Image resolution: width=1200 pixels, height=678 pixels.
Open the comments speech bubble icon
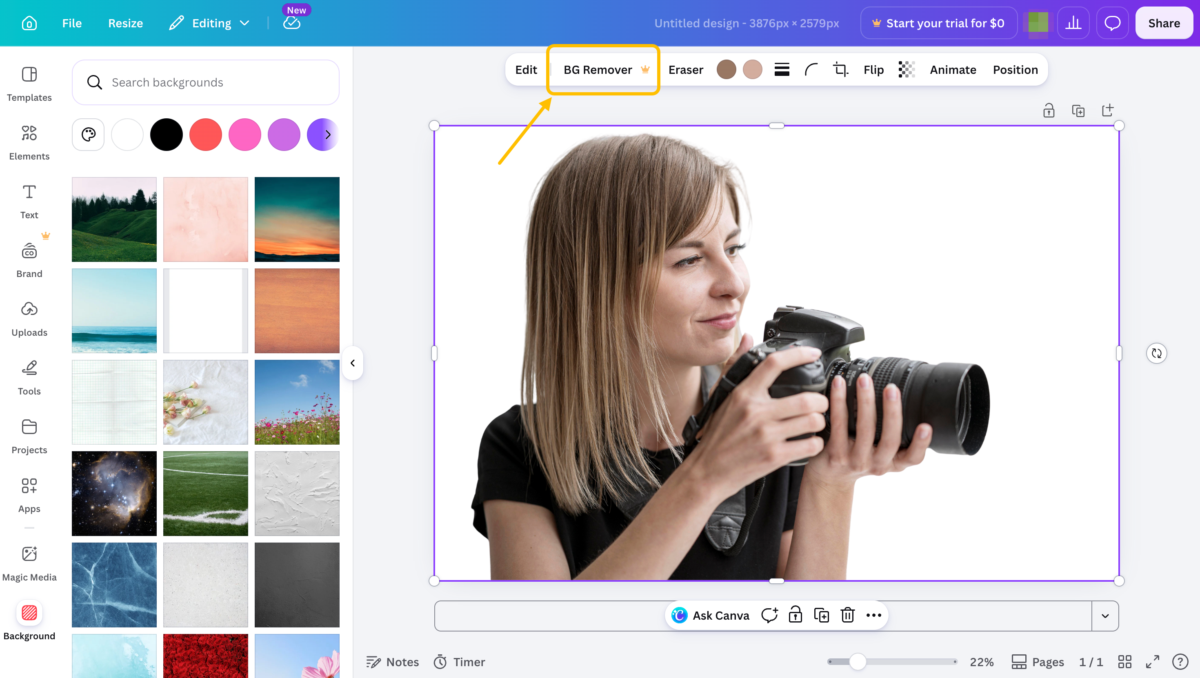tap(1111, 23)
